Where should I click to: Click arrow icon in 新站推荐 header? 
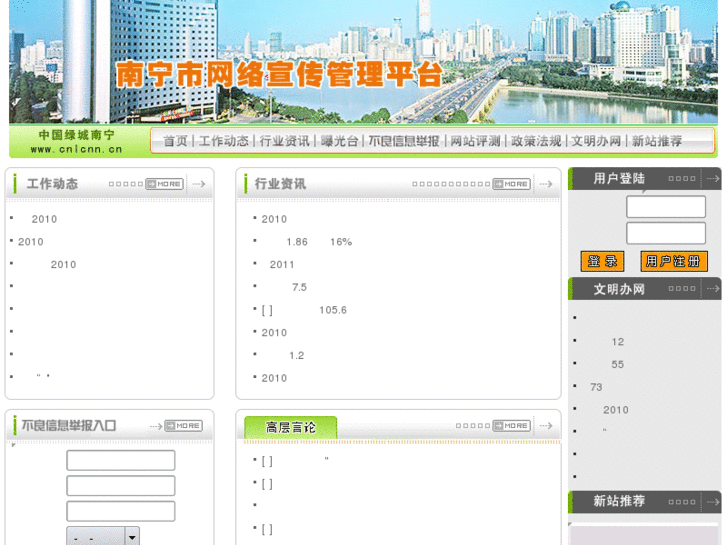[713, 501]
